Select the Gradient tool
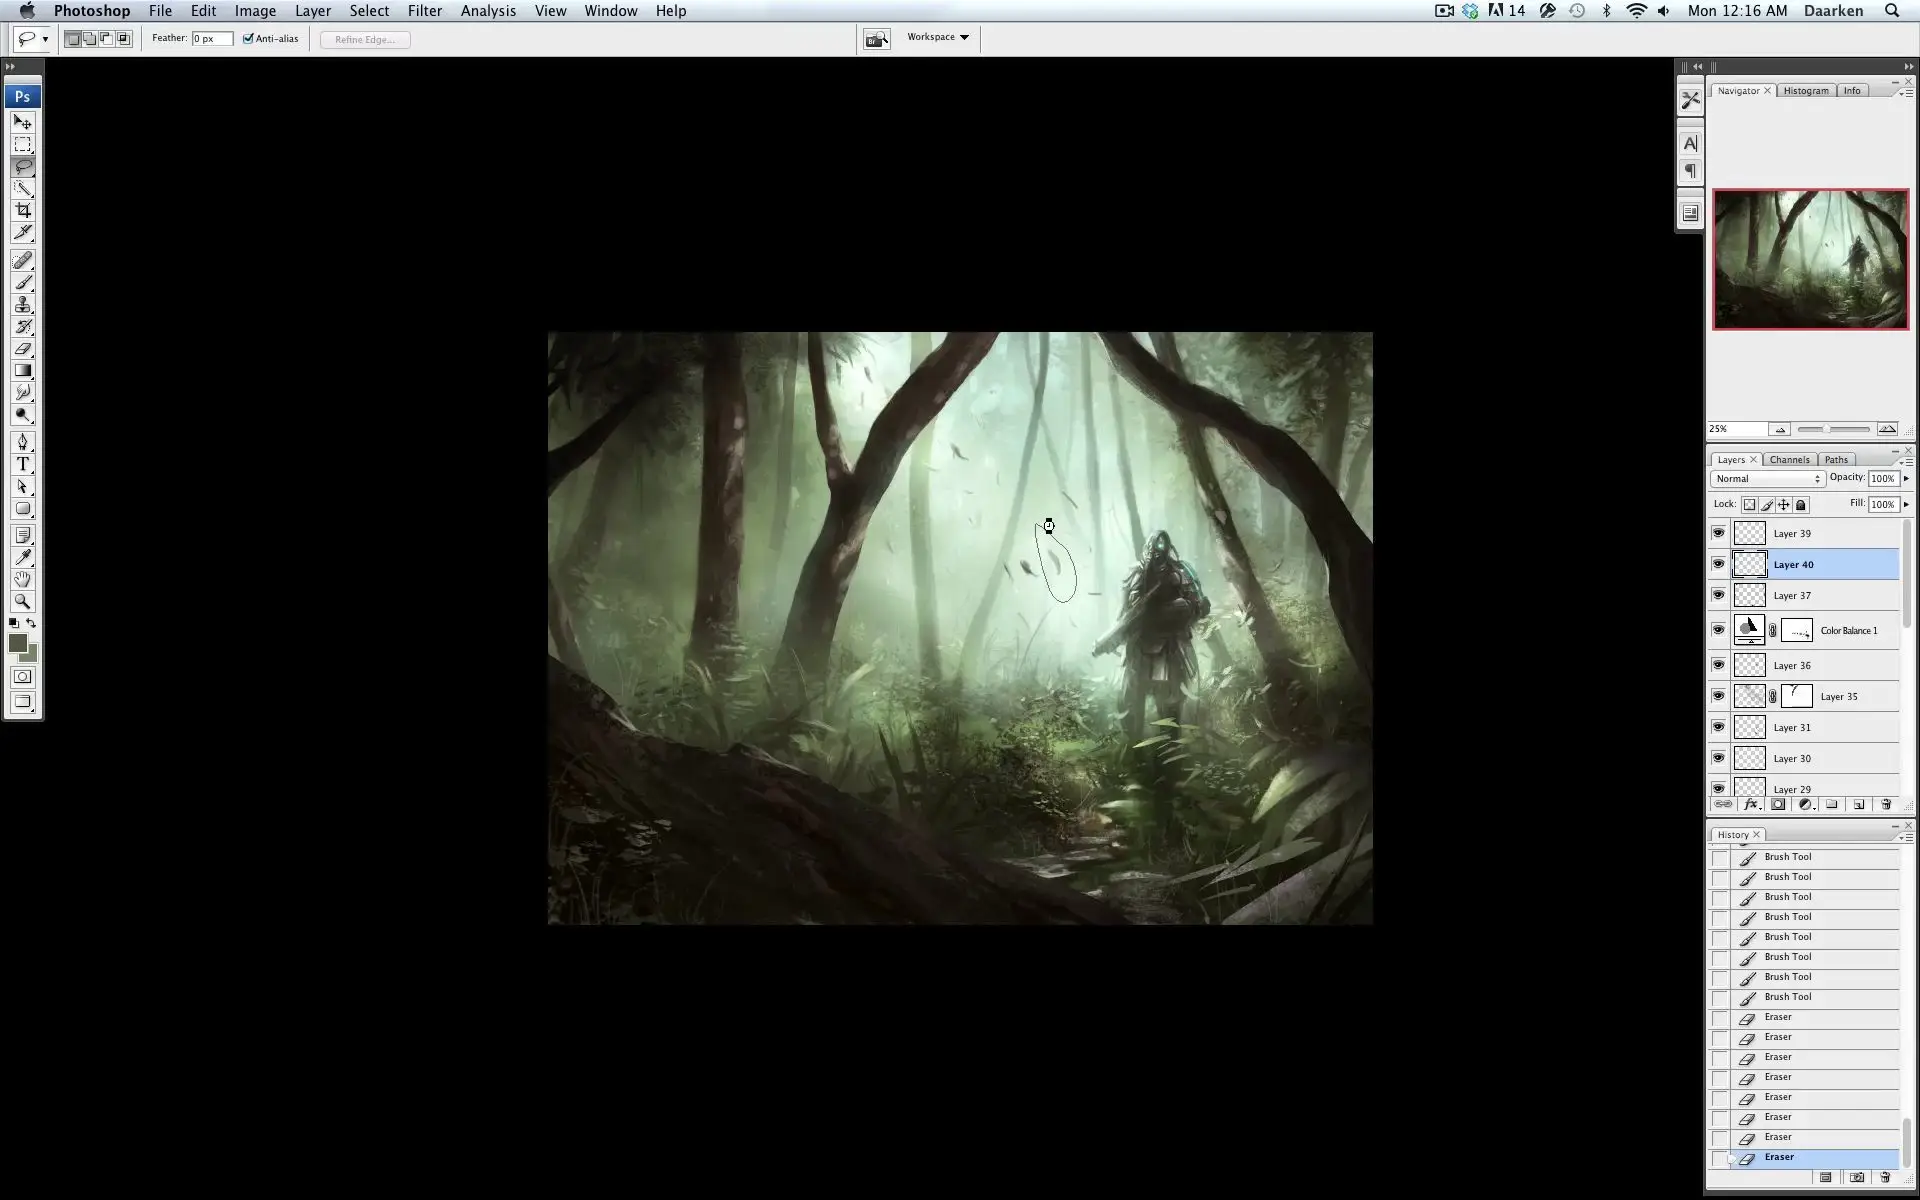 [x=22, y=370]
